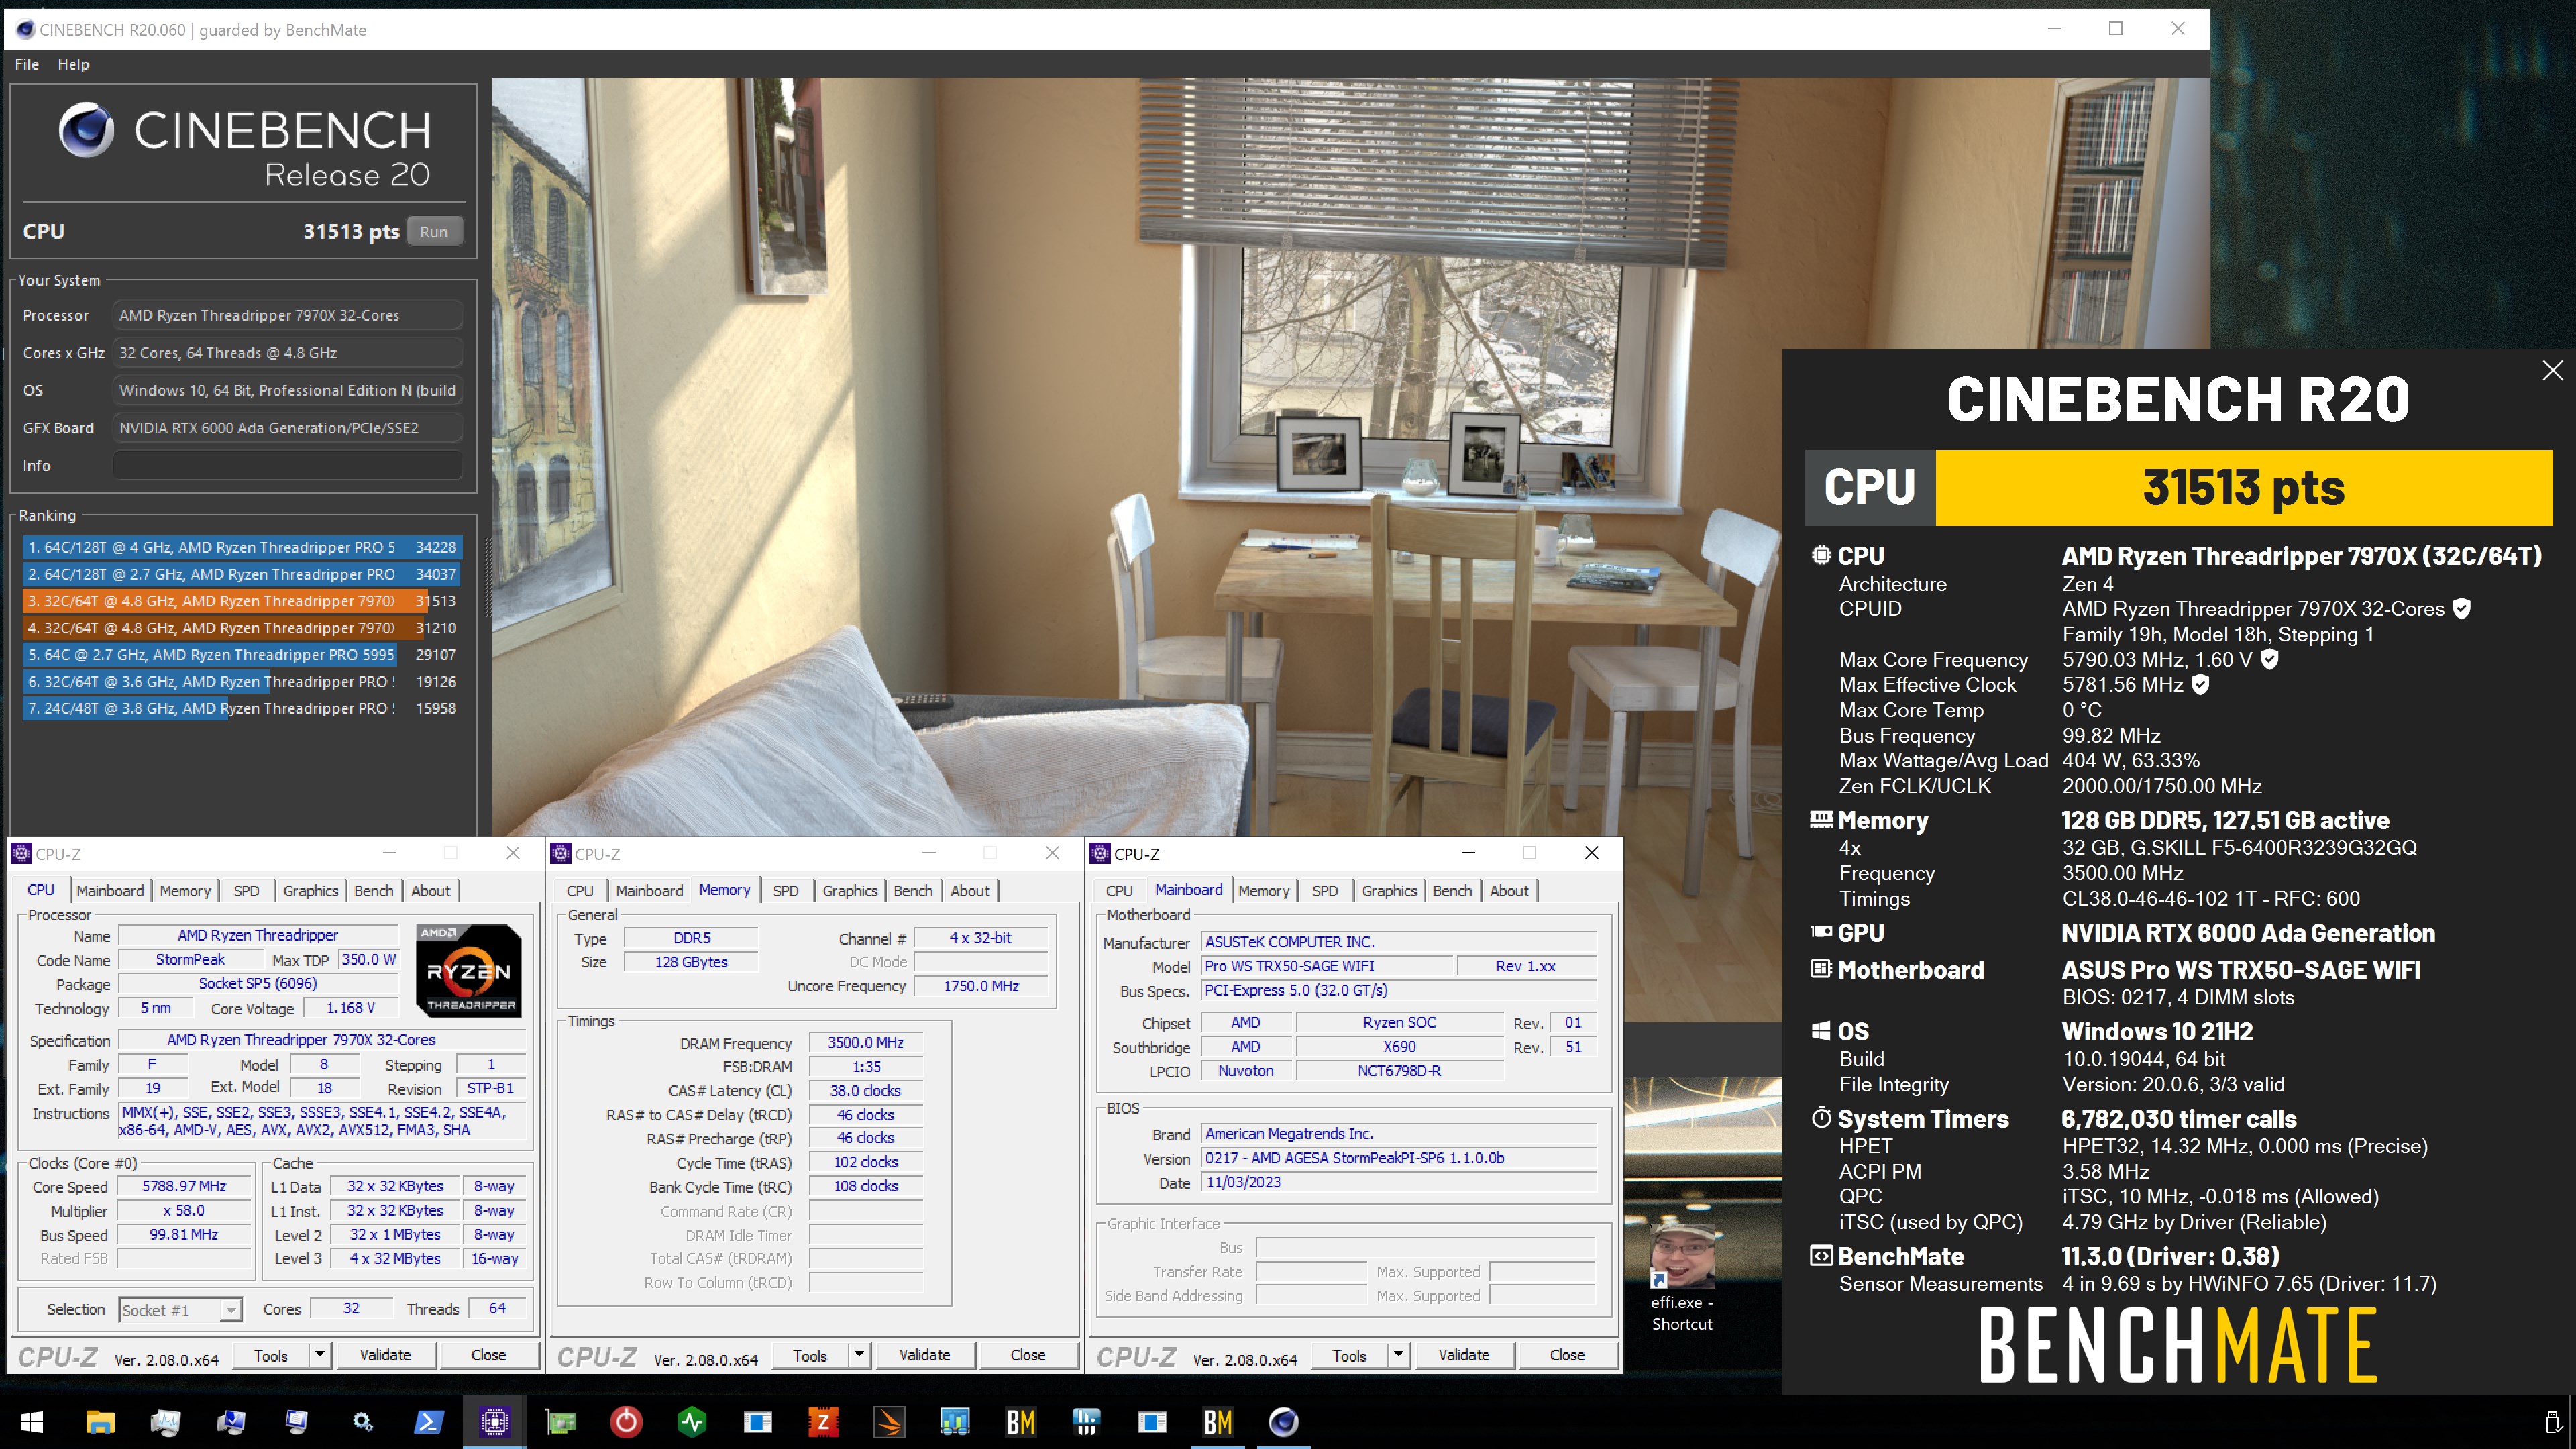2576x1449 pixels.
Task: Select ranking entry 1 with score 34228
Action: coord(241,548)
